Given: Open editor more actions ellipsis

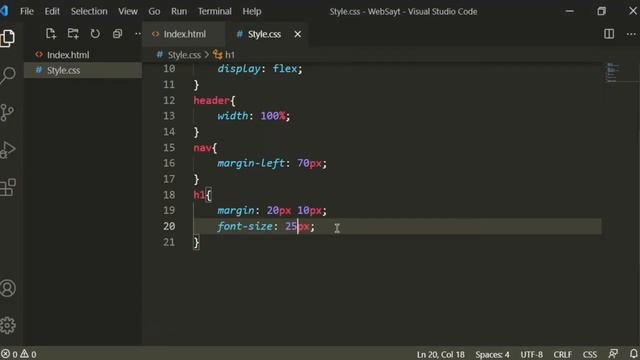Looking at the screenshot, I should click(631, 34).
